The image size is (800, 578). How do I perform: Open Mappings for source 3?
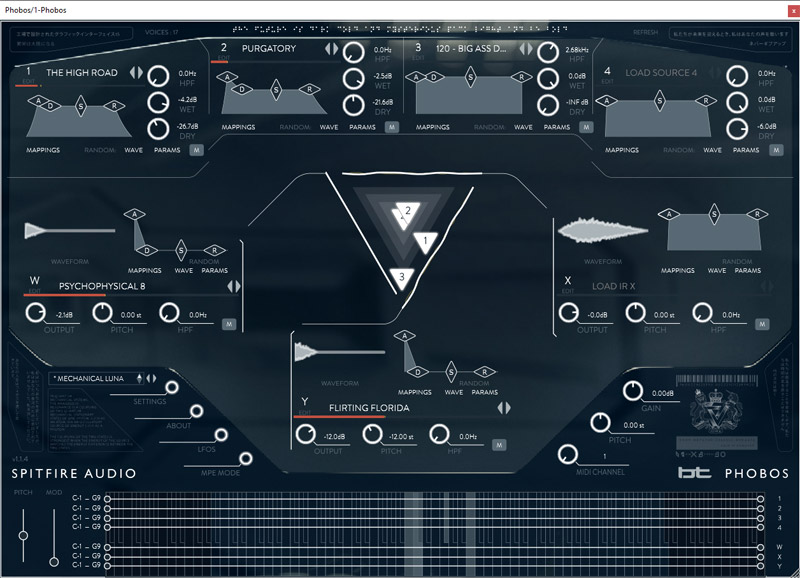click(432, 128)
